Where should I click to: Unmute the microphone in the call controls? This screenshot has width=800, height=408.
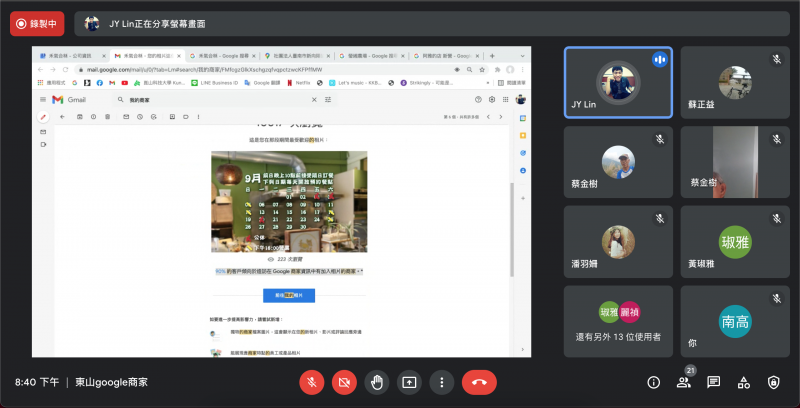point(312,382)
